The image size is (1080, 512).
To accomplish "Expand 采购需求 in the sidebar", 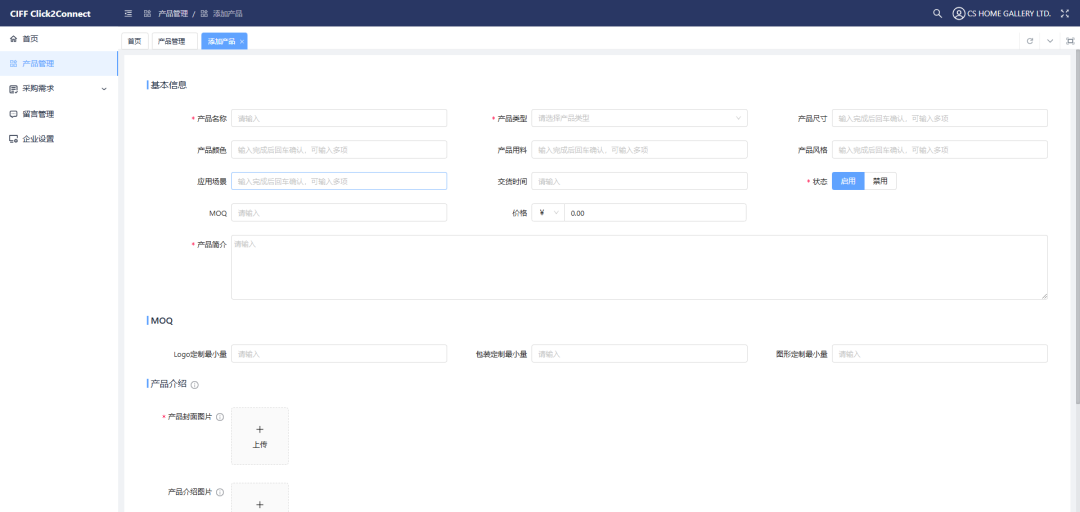I will pyautogui.click(x=58, y=88).
